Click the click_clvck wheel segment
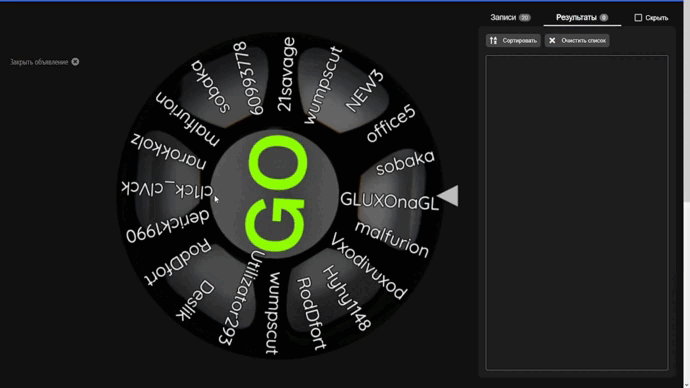Screen dimensions: 690x388 [x=167, y=189]
